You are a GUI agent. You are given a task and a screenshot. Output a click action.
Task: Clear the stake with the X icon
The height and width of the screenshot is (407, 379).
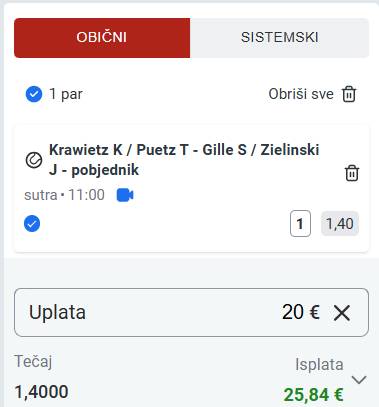tap(342, 313)
